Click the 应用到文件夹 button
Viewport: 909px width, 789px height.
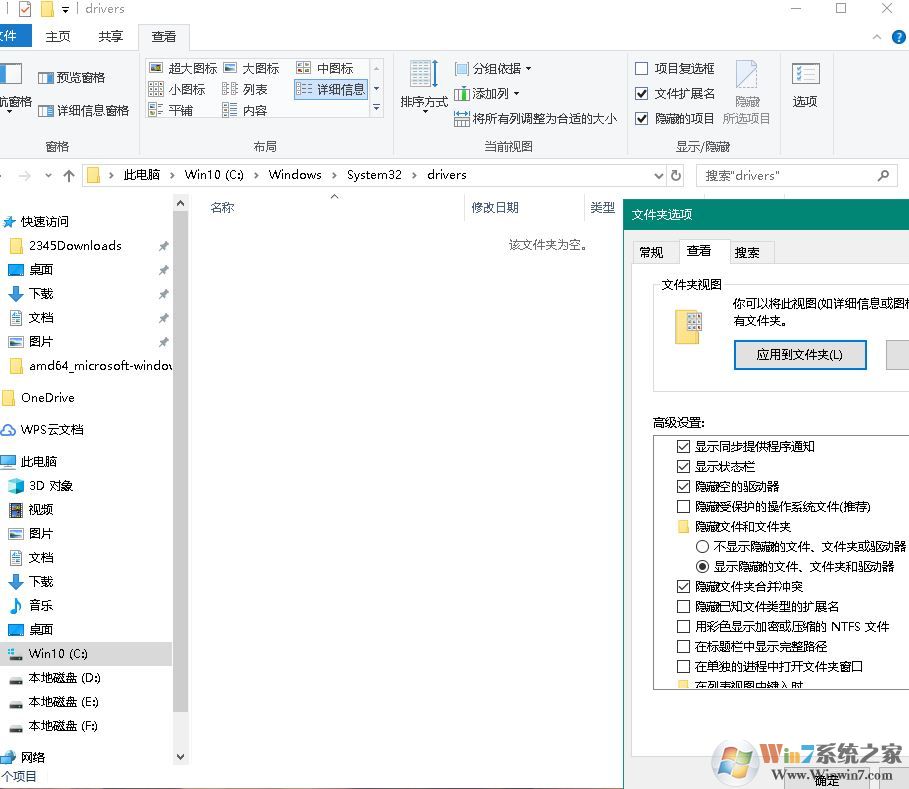point(799,355)
